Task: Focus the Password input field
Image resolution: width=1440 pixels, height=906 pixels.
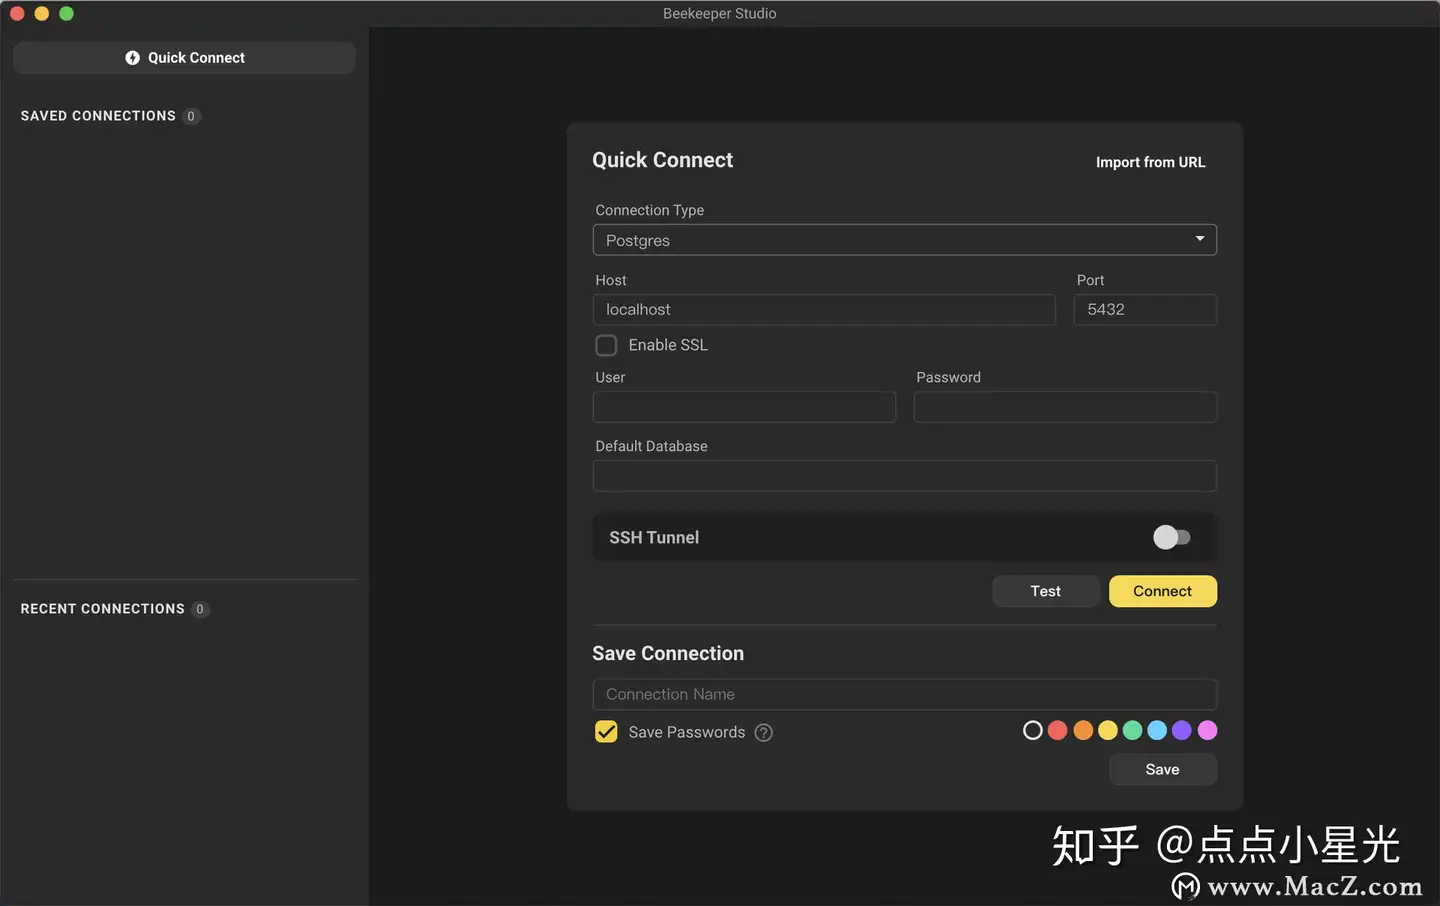Action: (1065, 407)
